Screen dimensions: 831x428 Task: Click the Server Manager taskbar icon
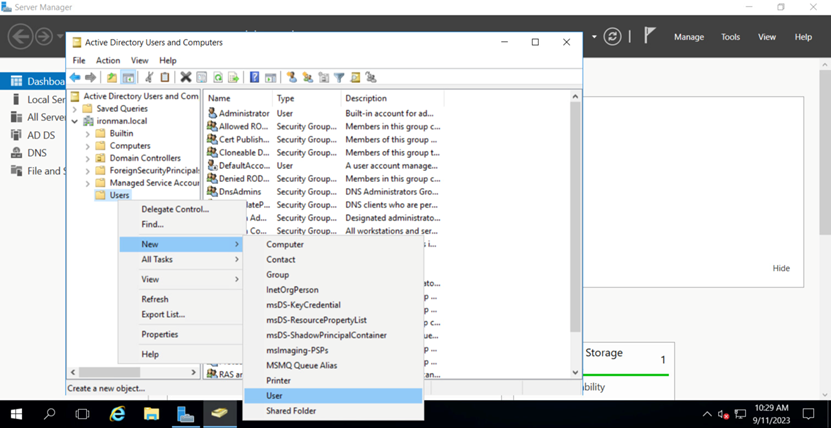tap(185, 414)
